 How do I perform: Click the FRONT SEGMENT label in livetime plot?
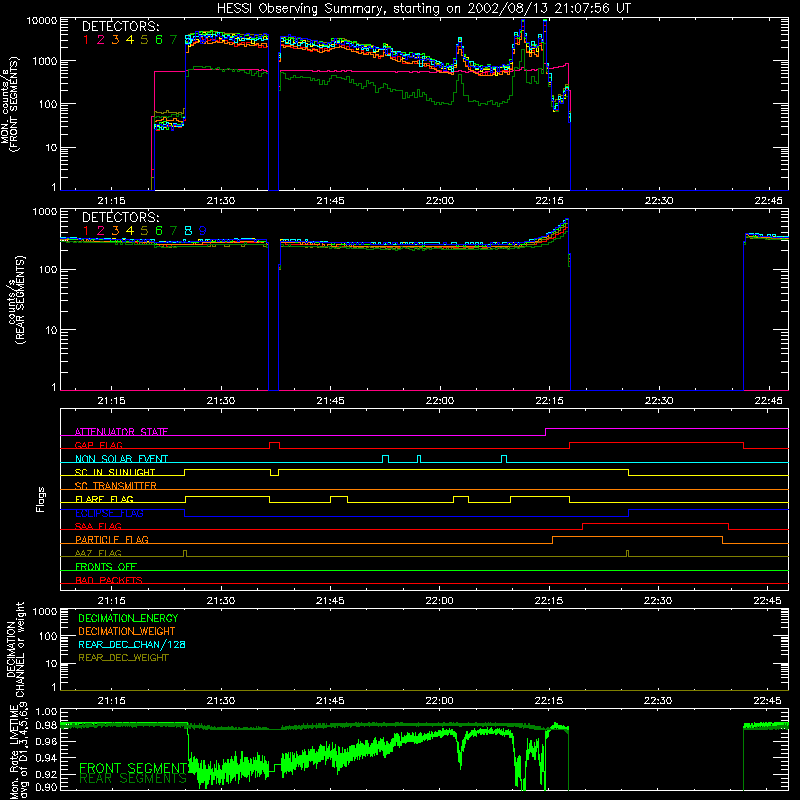[x=133, y=768]
